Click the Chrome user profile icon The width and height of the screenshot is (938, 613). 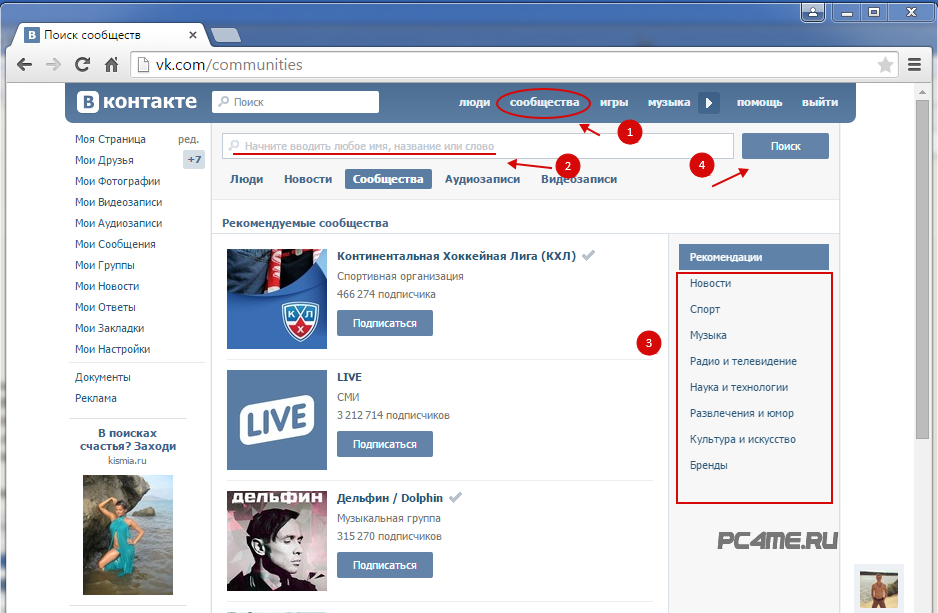[813, 12]
